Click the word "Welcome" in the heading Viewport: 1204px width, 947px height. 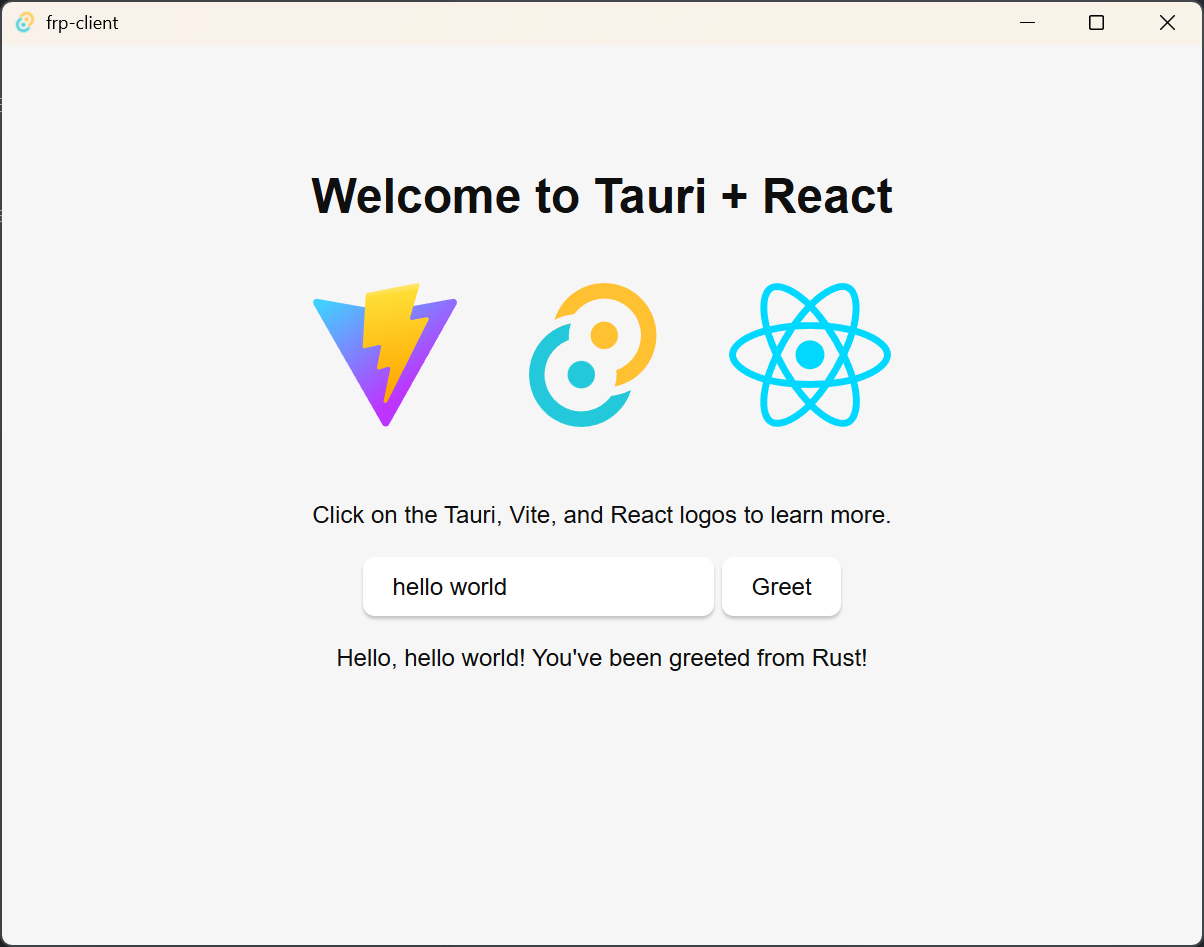pos(417,196)
